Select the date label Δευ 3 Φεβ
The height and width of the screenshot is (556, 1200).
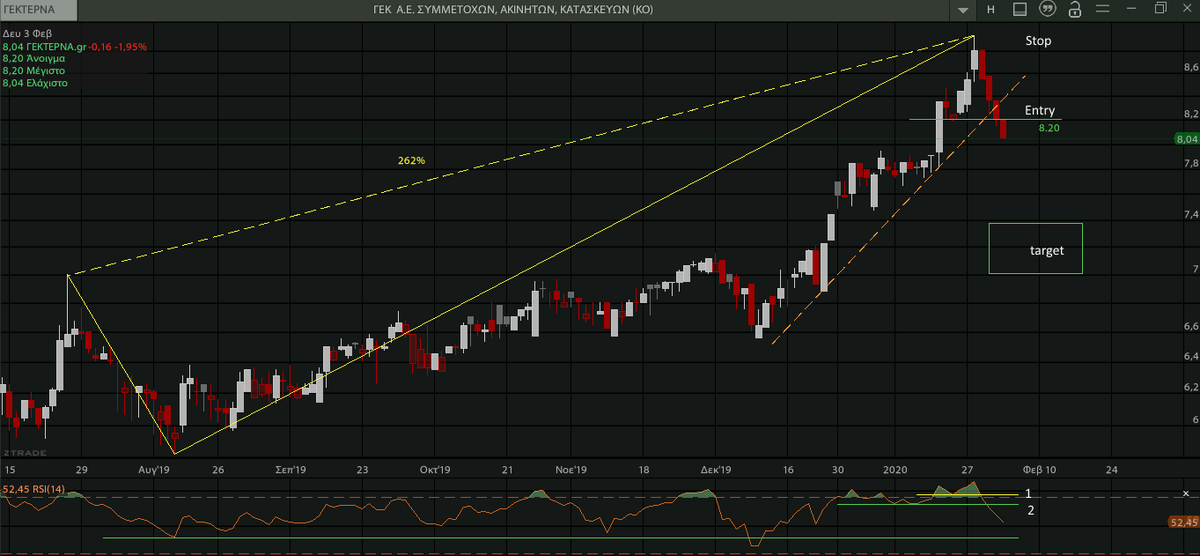25,34
